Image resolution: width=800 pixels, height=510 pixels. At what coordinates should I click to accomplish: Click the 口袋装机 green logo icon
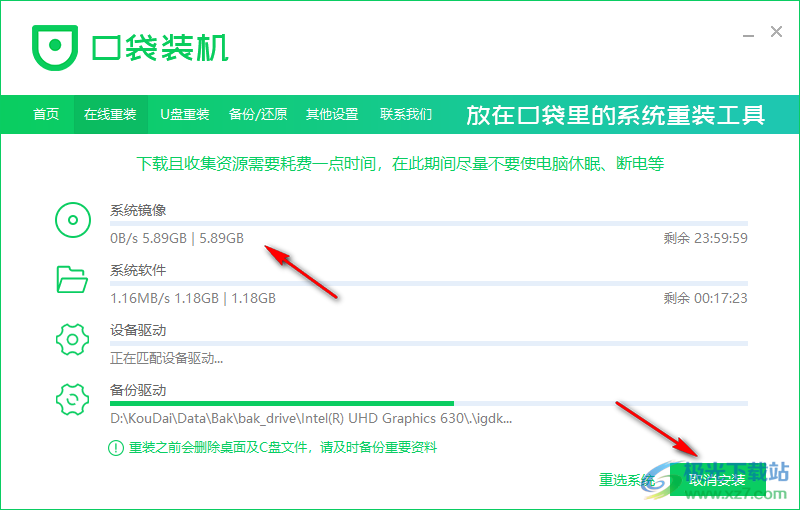[53, 47]
